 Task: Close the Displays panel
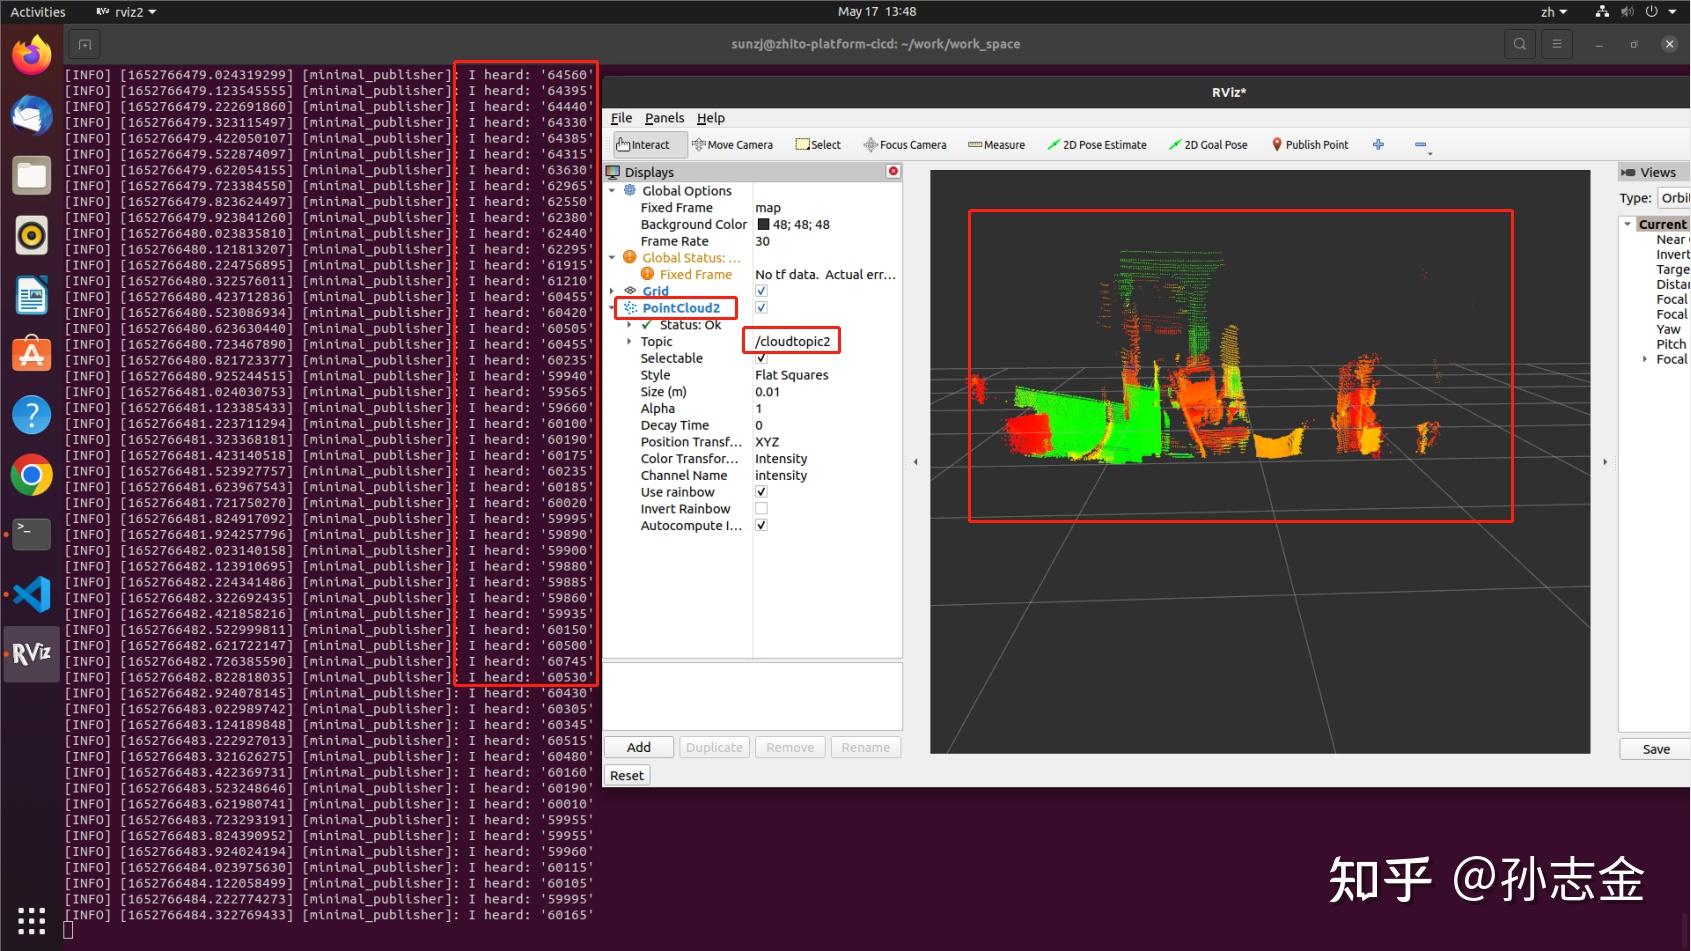tap(893, 172)
